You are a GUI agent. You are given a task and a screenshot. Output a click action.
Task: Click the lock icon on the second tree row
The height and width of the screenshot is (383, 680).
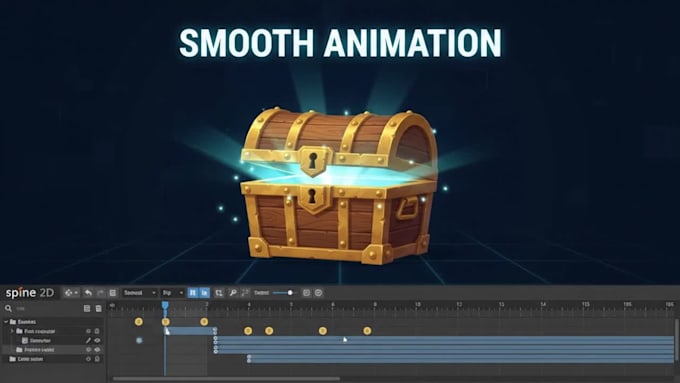pos(97,331)
